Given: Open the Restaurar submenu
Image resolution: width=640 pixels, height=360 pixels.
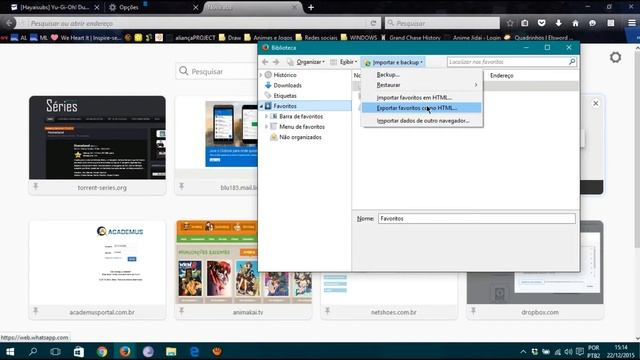Looking at the screenshot, I should coord(421,85).
